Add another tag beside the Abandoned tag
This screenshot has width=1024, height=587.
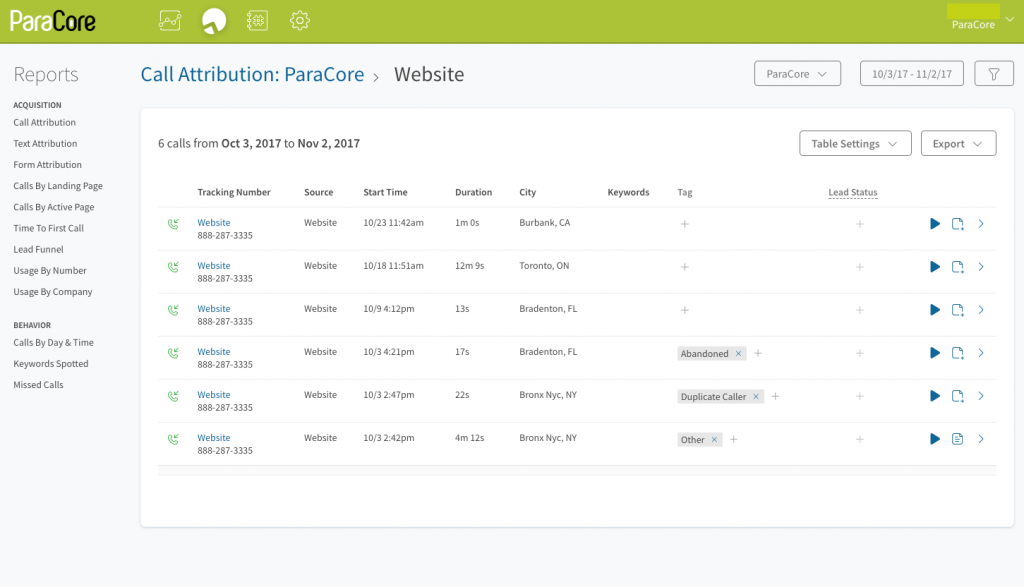tap(758, 353)
